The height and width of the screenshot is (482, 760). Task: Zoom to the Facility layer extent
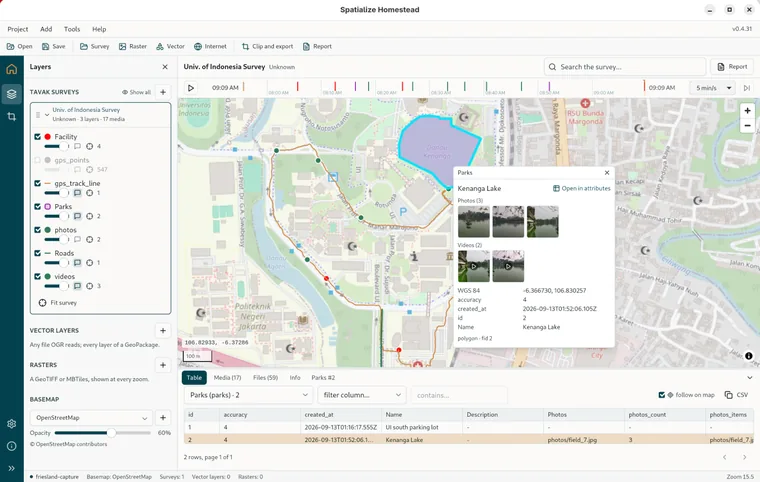(89, 146)
